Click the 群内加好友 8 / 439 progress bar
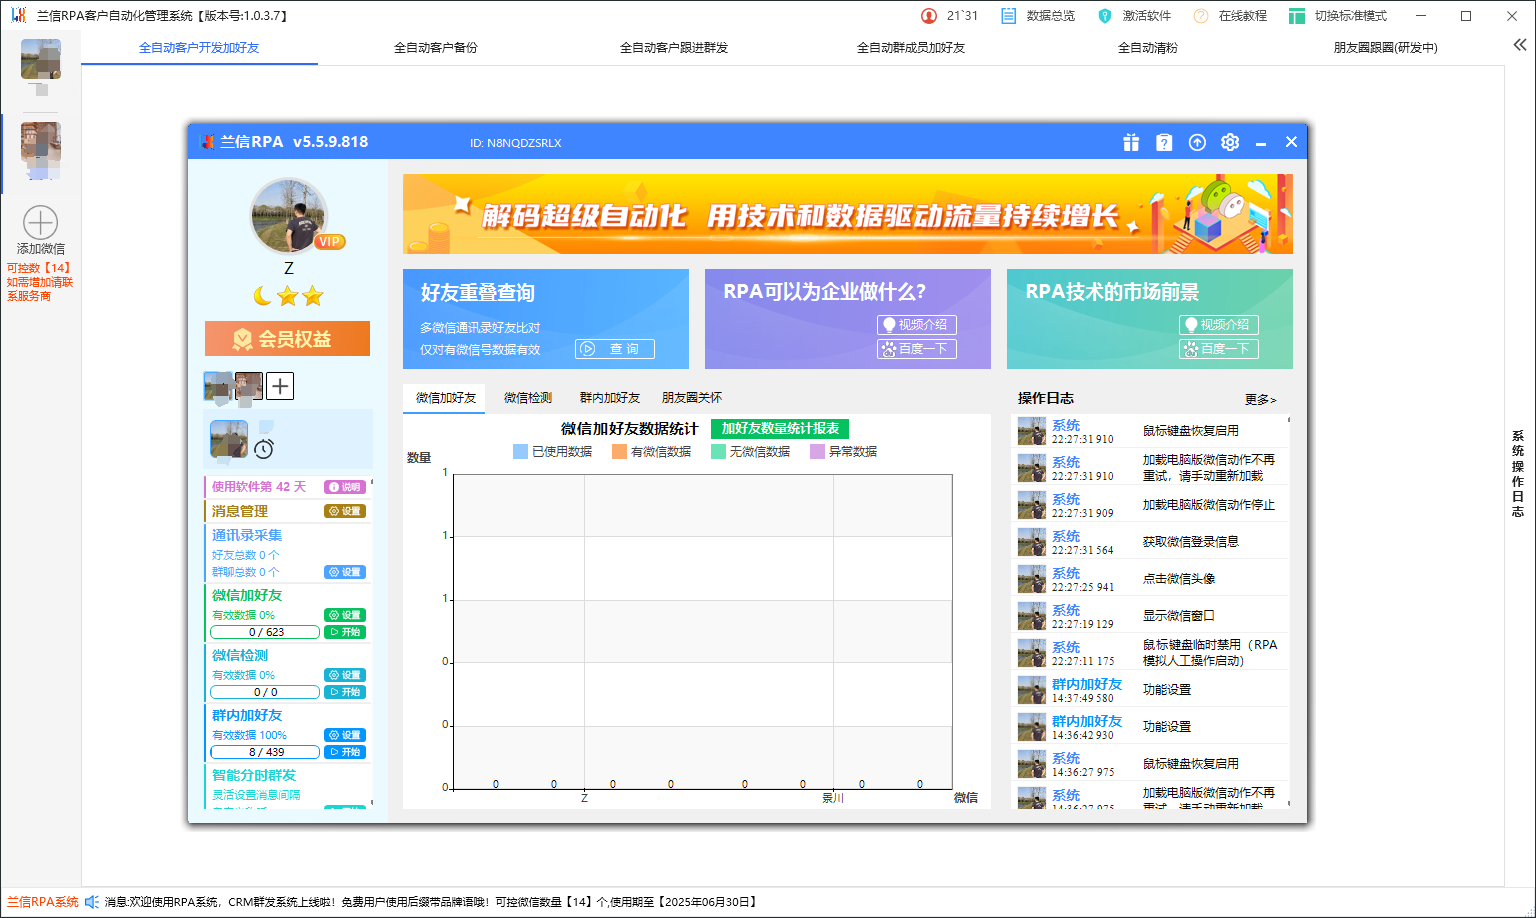The width and height of the screenshot is (1536, 918). [266, 752]
